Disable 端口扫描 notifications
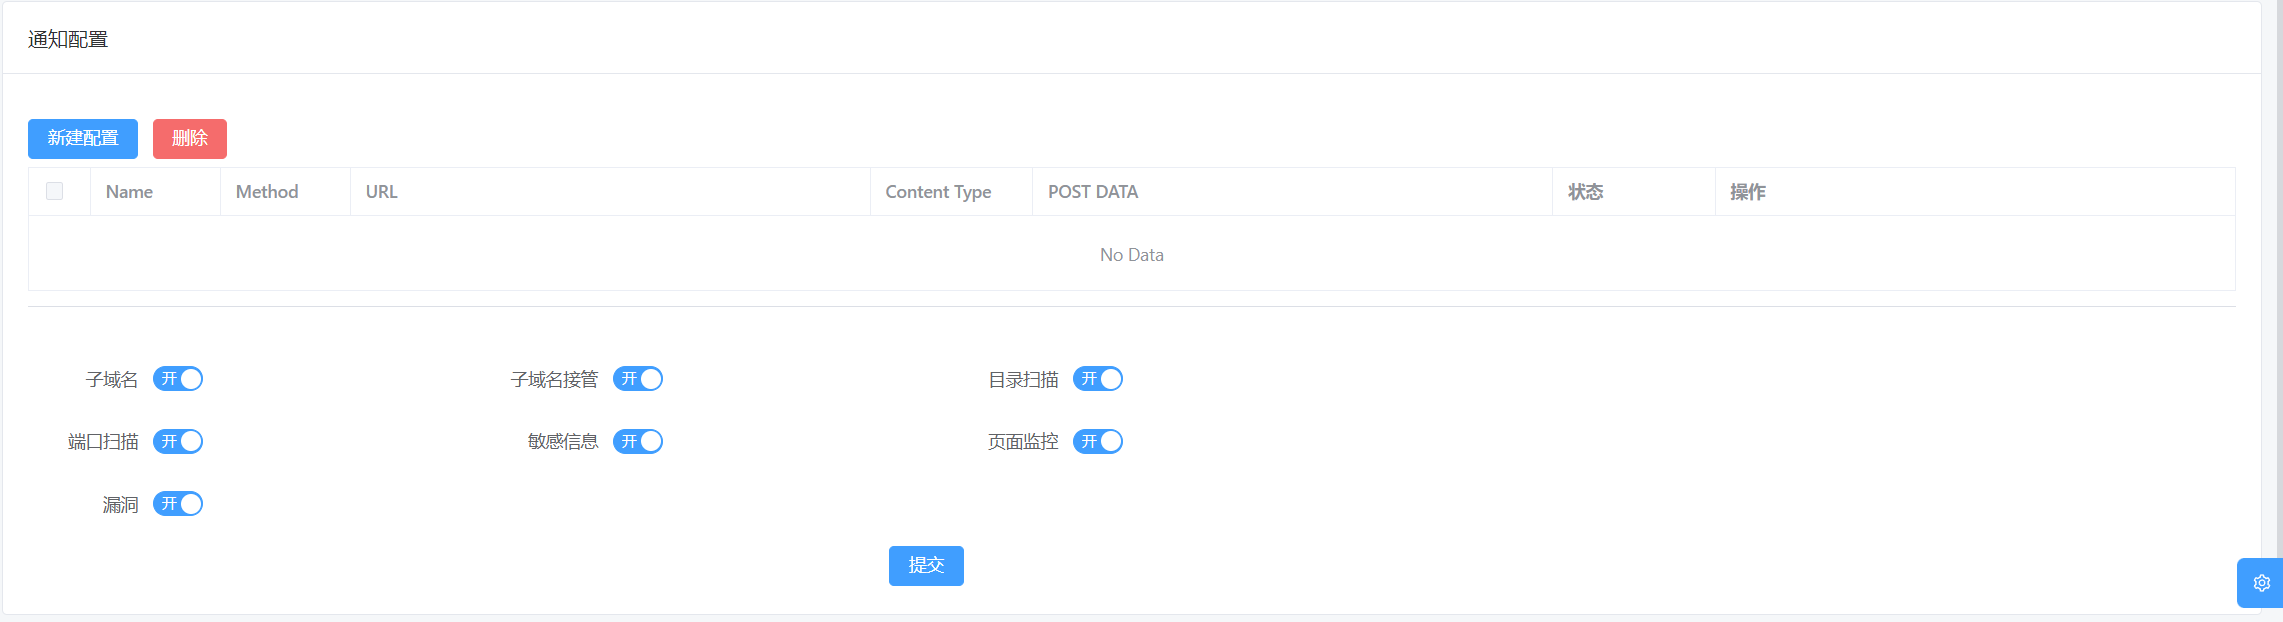This screenshot has height=622, width=2283. click(x=178, y=441)
